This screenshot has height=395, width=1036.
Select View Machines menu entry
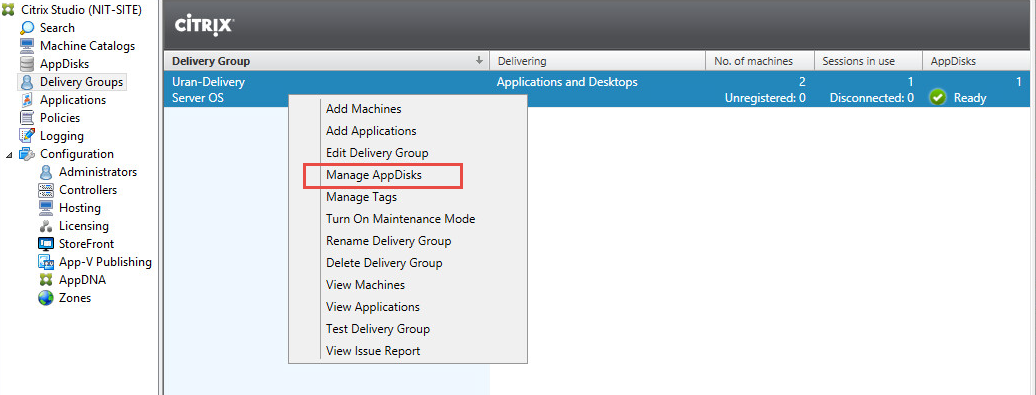pos(365,285)
